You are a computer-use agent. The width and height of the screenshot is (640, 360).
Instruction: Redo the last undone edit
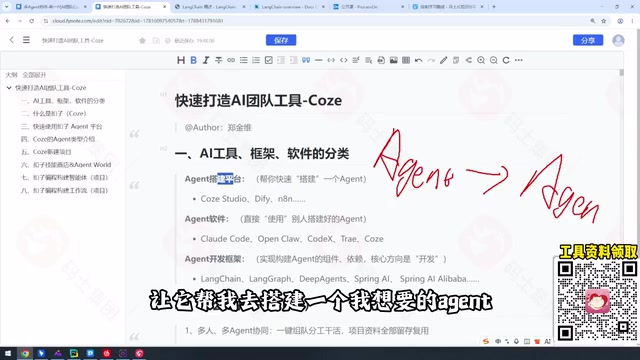(x=431, y=60)
